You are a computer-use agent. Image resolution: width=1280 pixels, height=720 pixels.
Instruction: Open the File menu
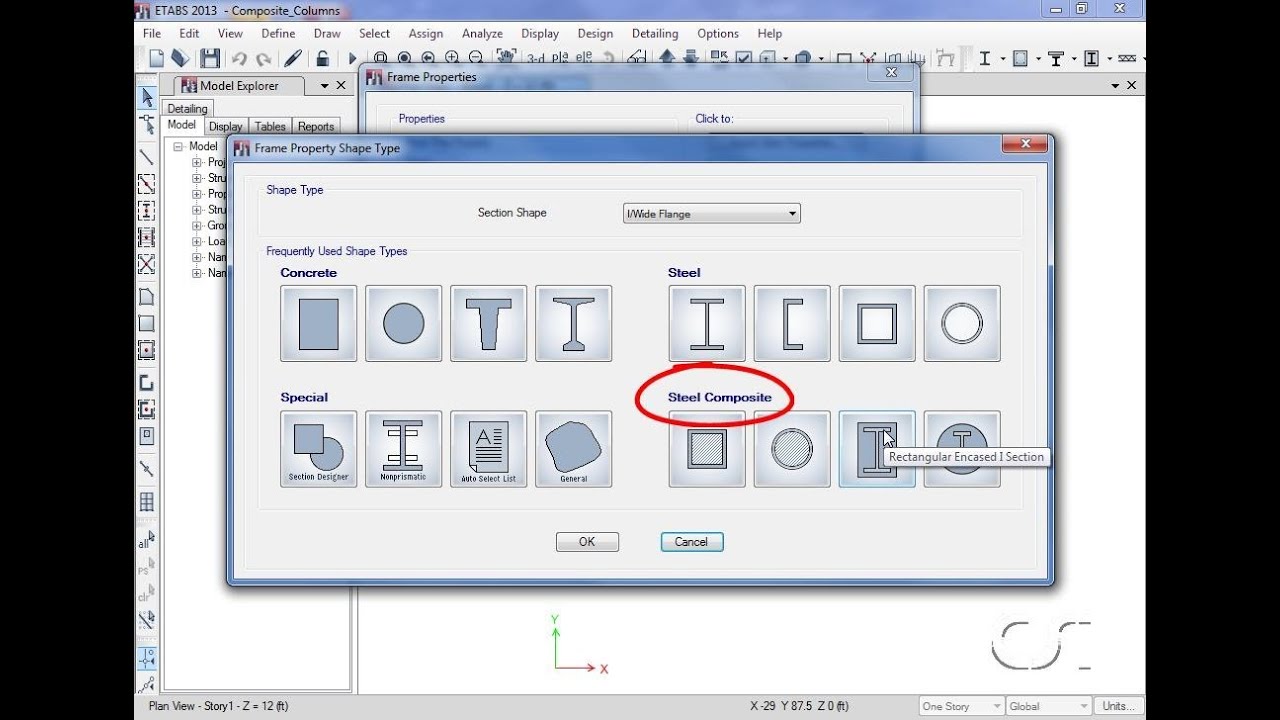click(x=152, y=33)
